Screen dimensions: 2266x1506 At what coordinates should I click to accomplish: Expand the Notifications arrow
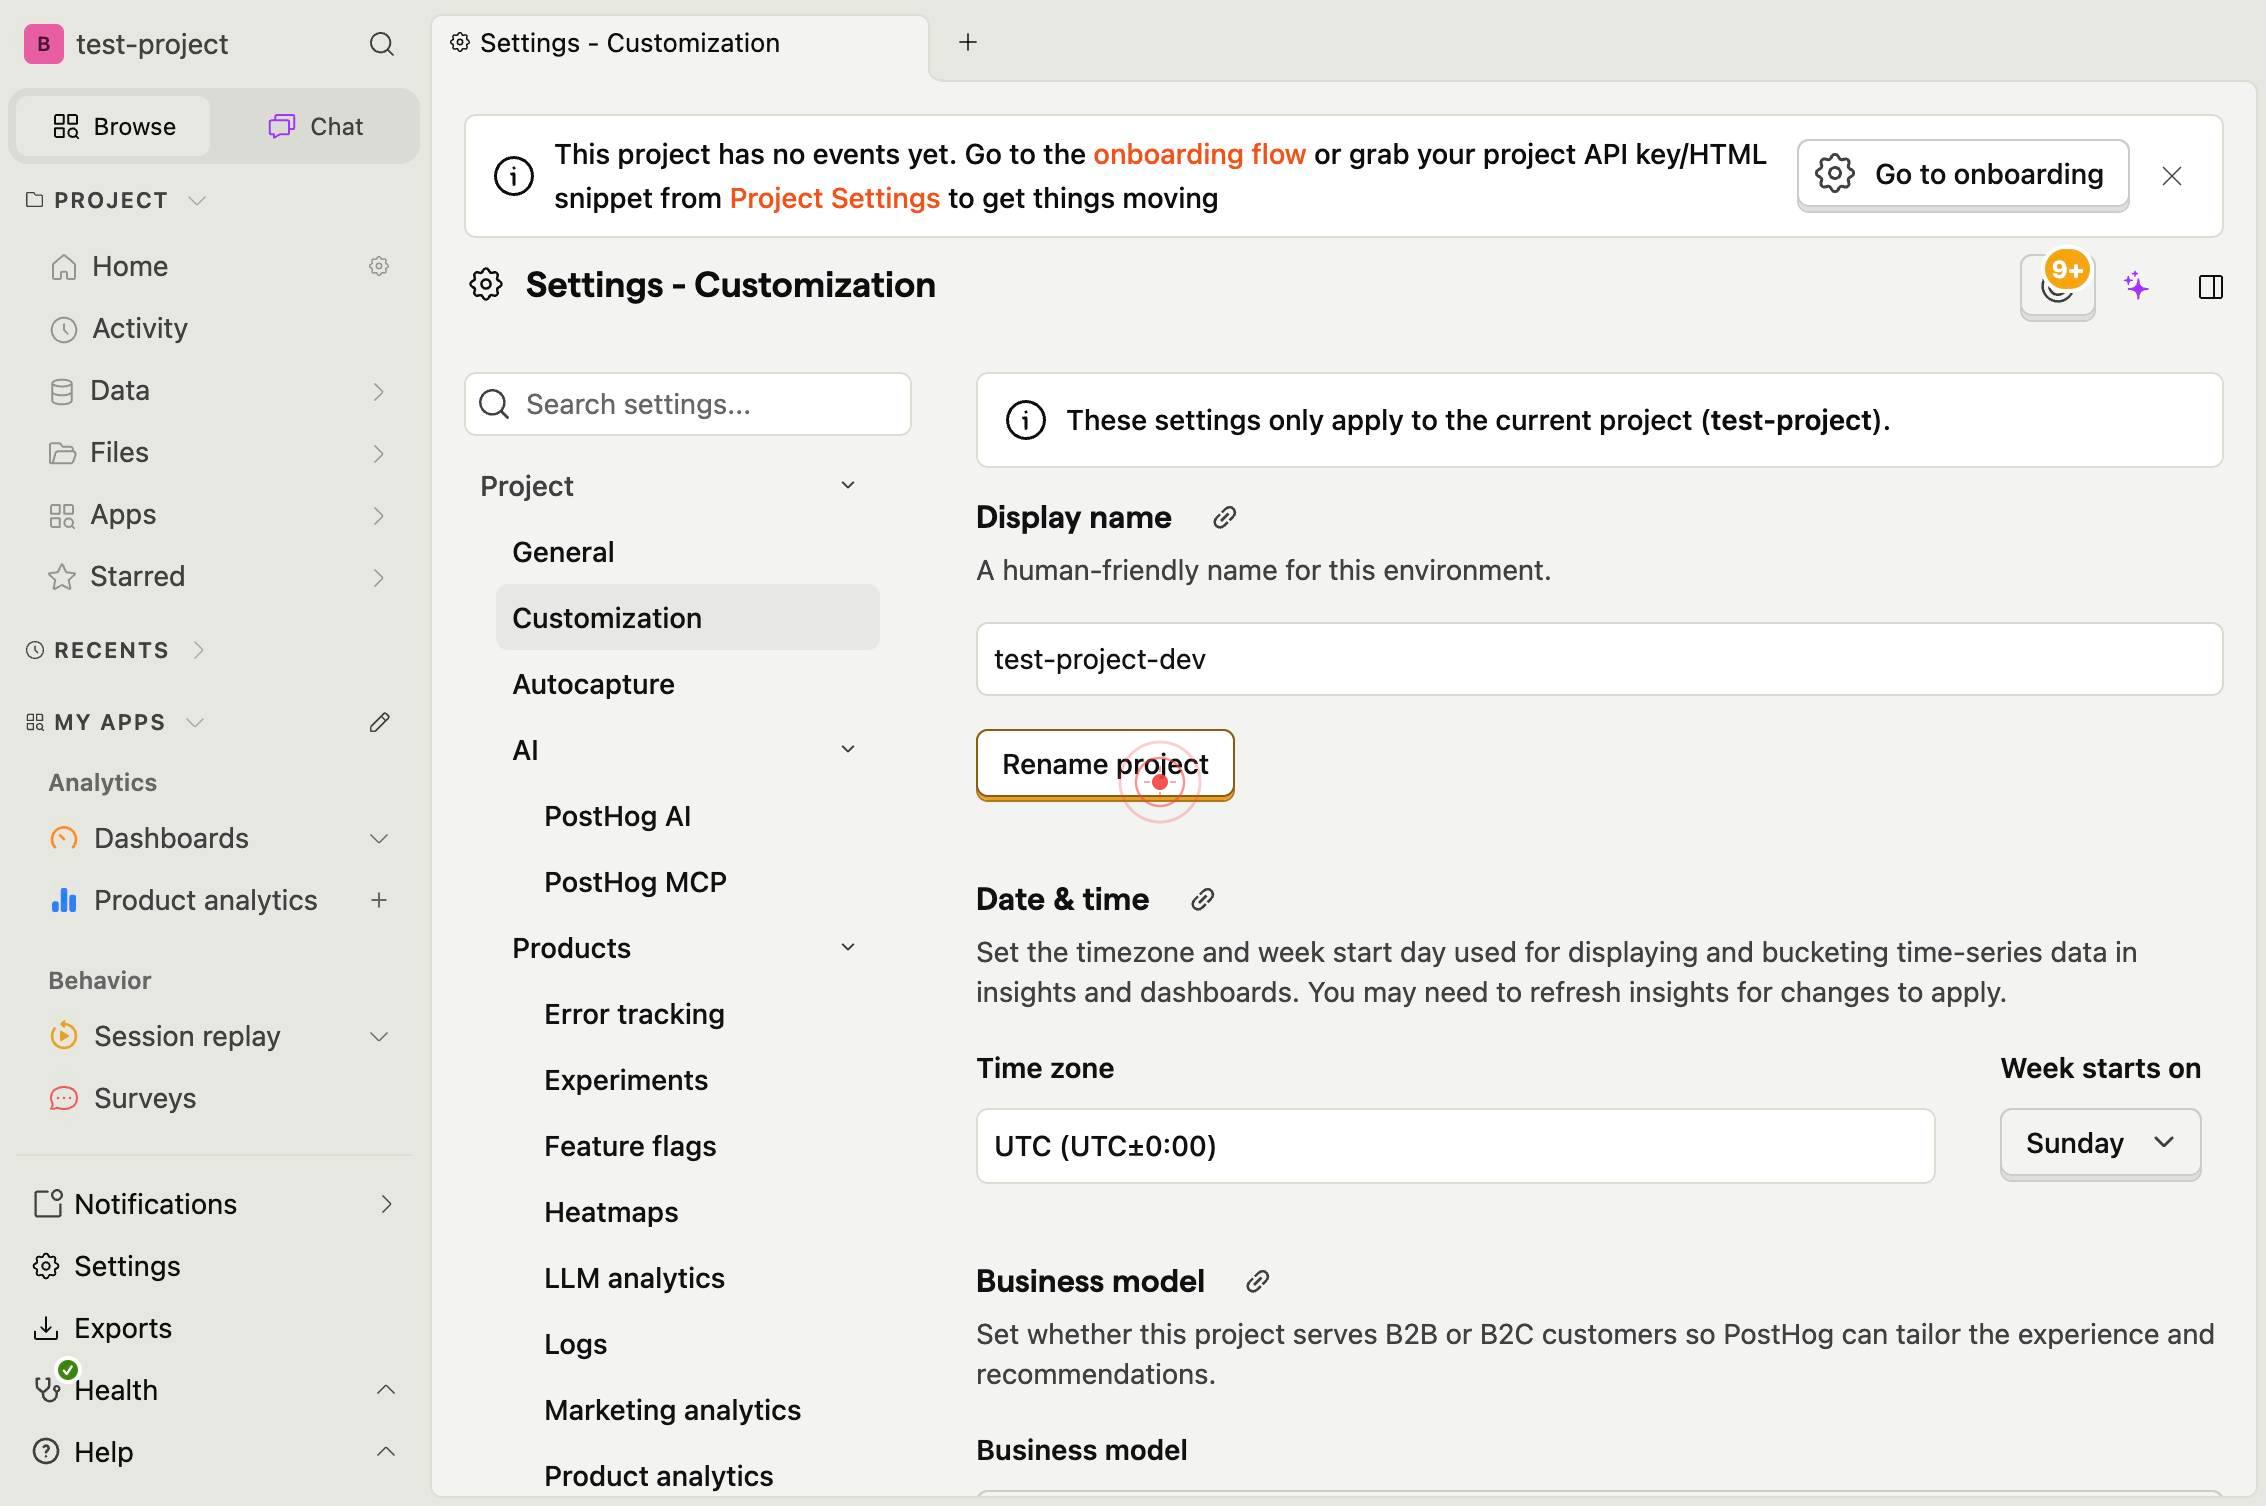tap(386, 1204)
